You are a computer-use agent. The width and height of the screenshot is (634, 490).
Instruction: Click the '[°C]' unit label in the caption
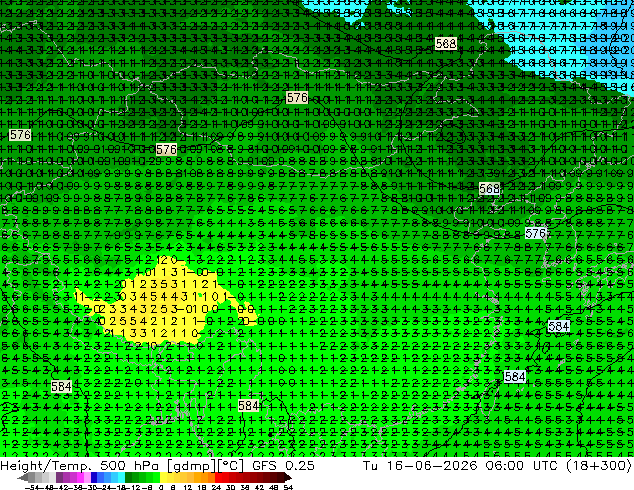point(231,466)
